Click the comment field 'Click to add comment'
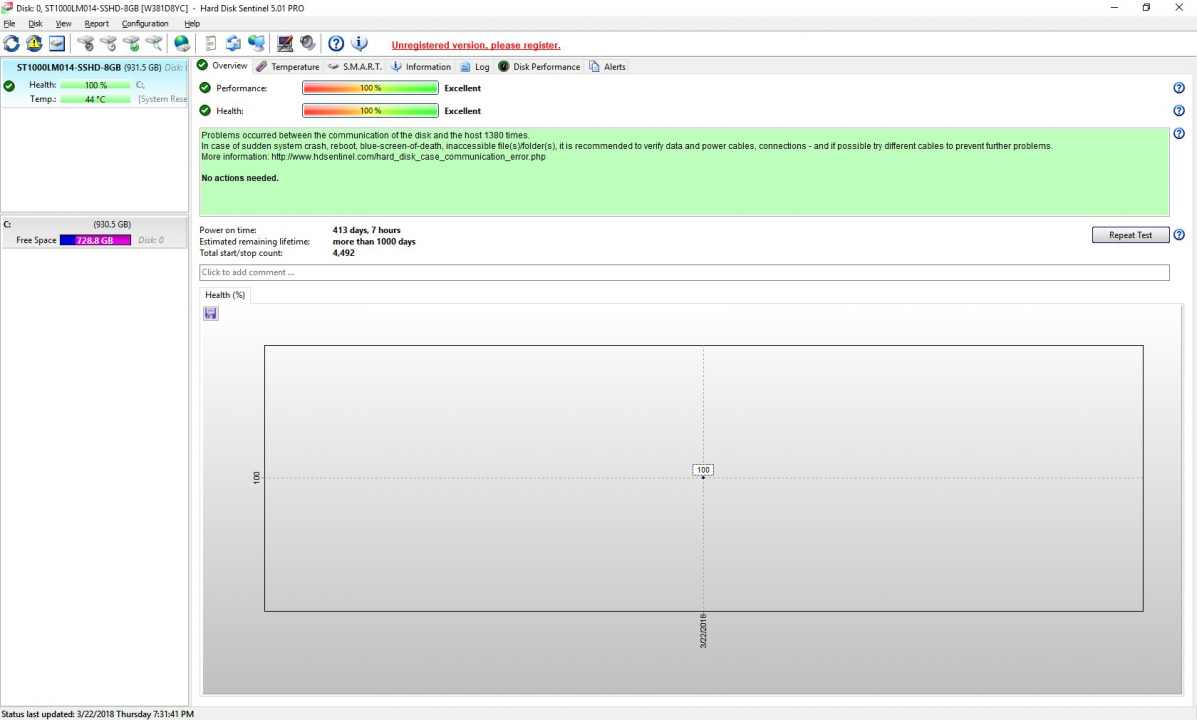 pyautogui.click(x=684, y=272)
